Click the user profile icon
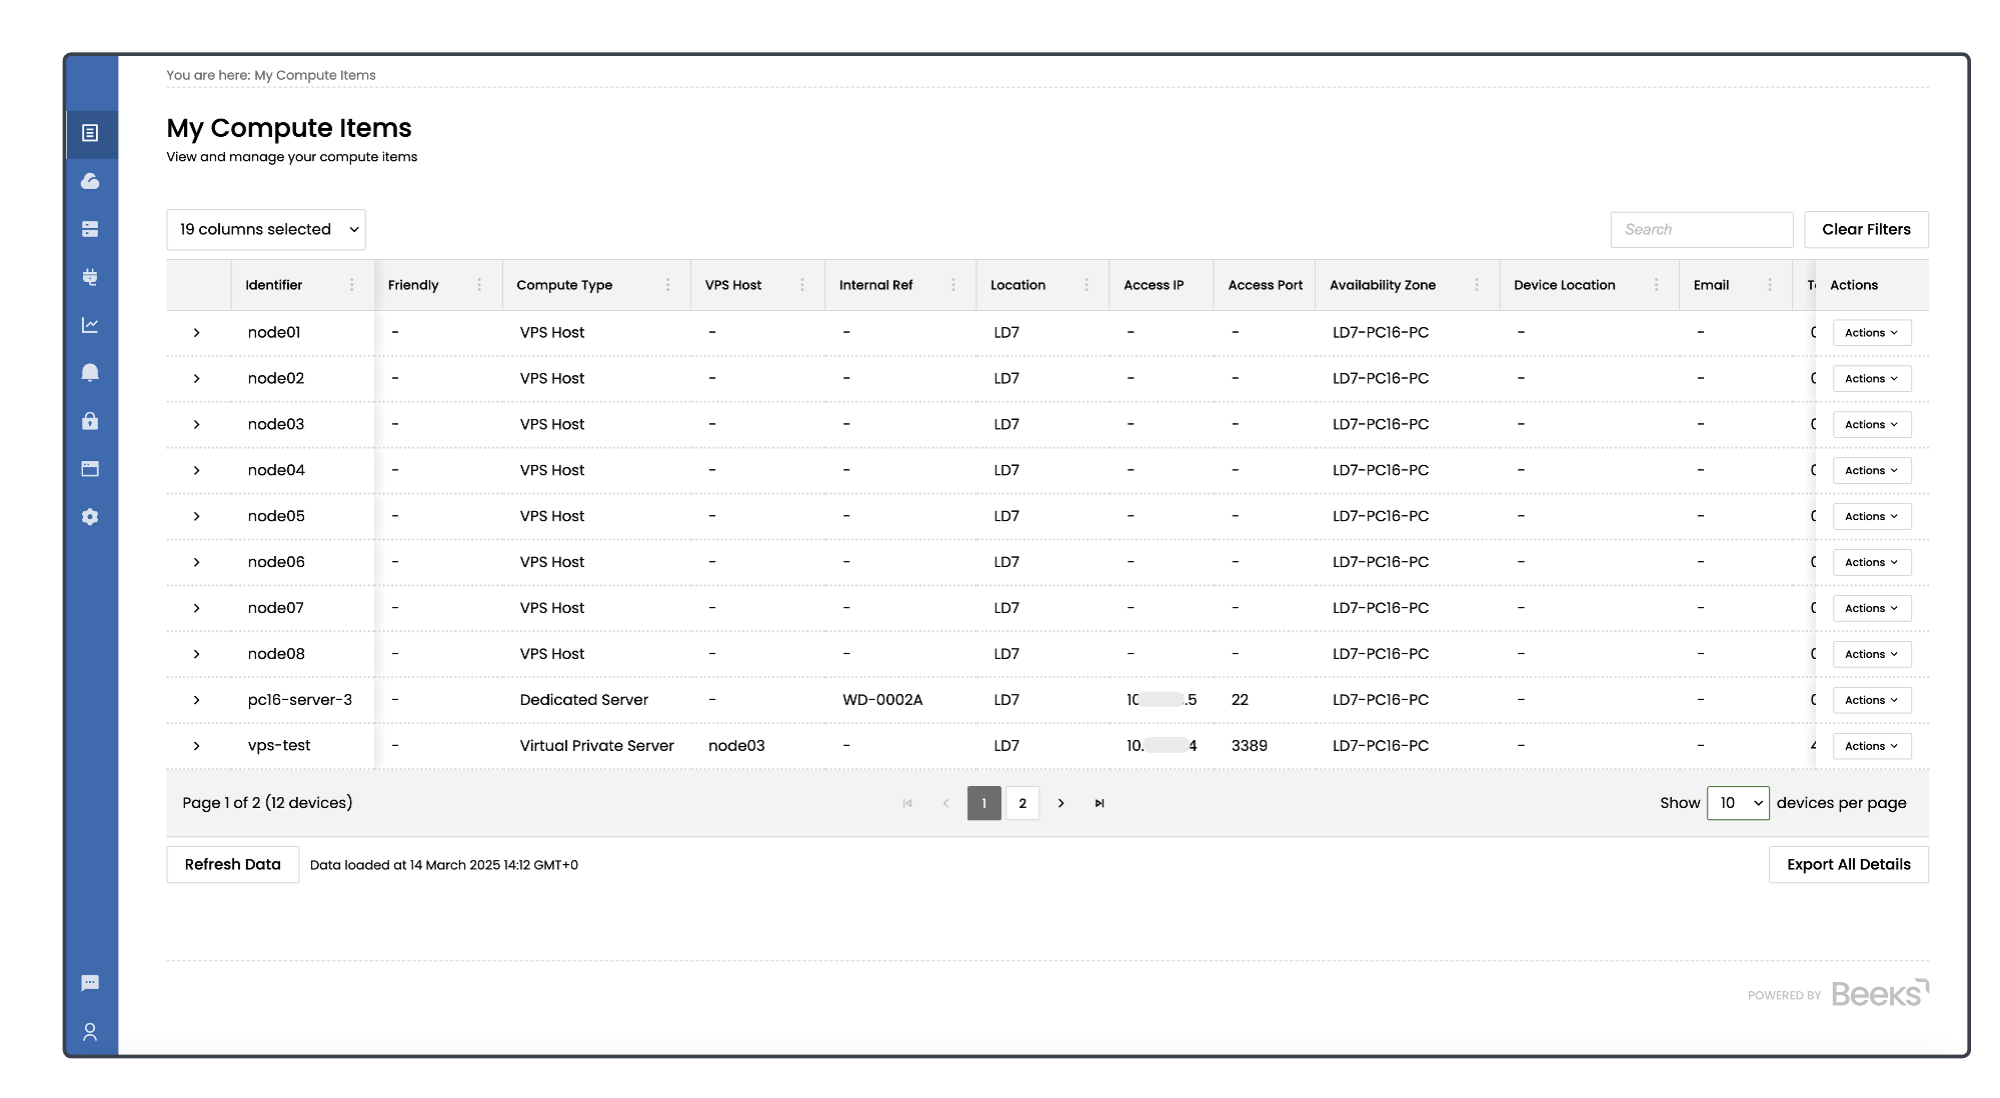The height and width of the screenshot is (1098, 2000). coord(90,1031)
